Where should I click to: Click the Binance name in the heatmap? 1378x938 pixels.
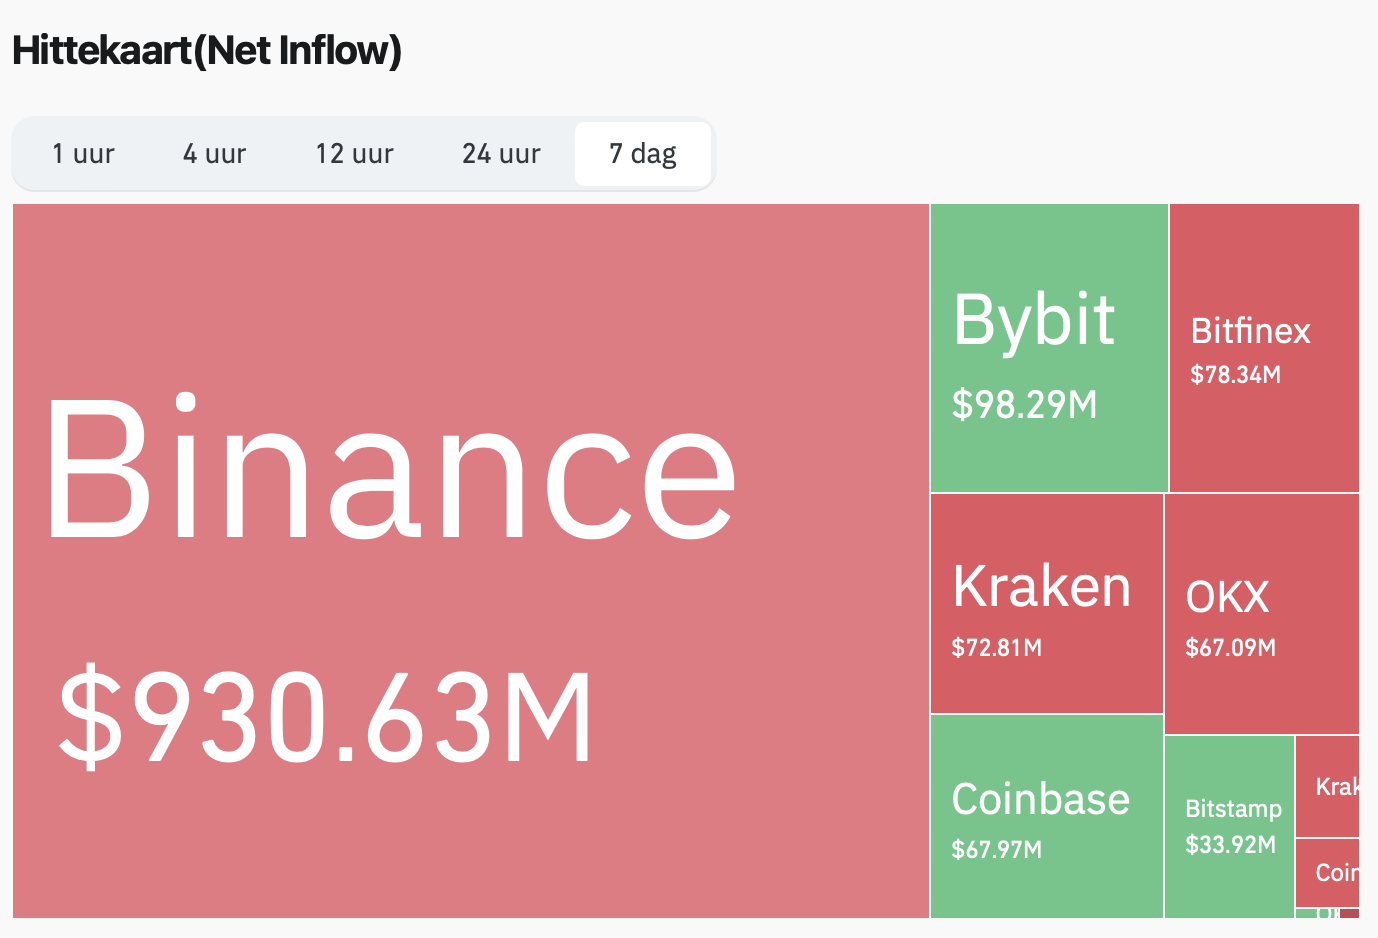[x=390, y=470]
